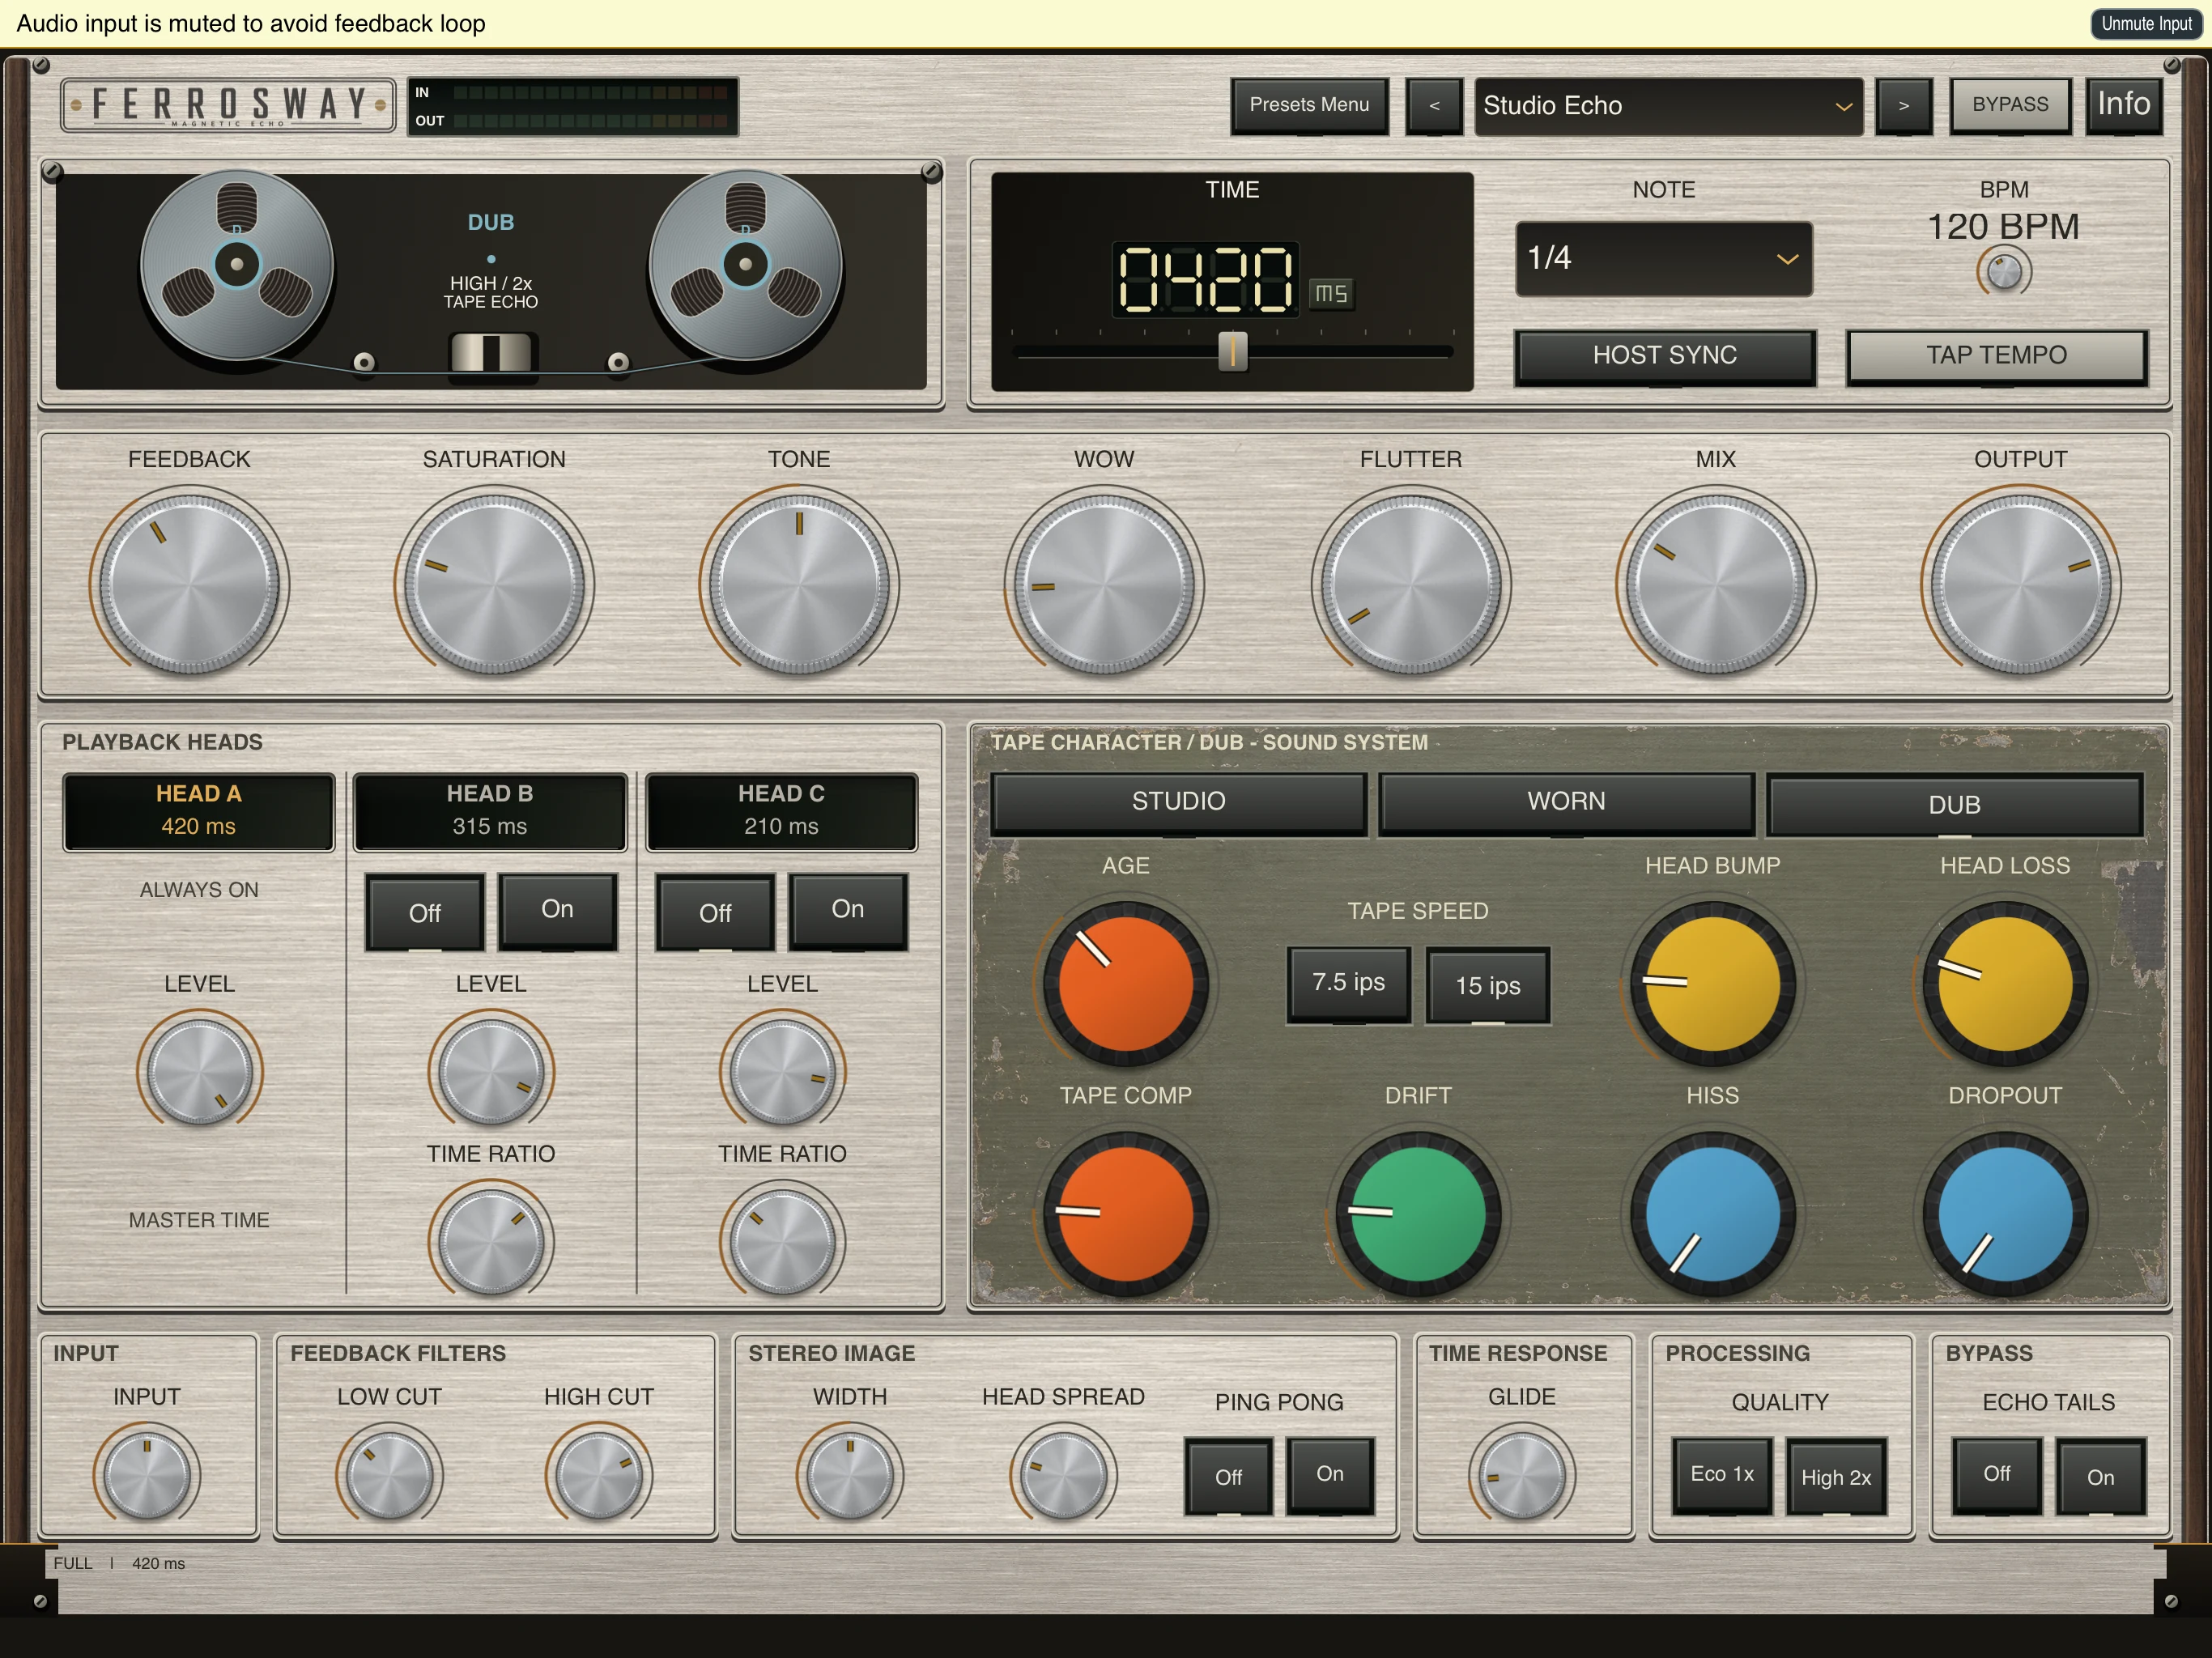Viewport: 2212px width, 1658px height.
Task: Click the Head Spread knob
Action: (1063, 1474)
